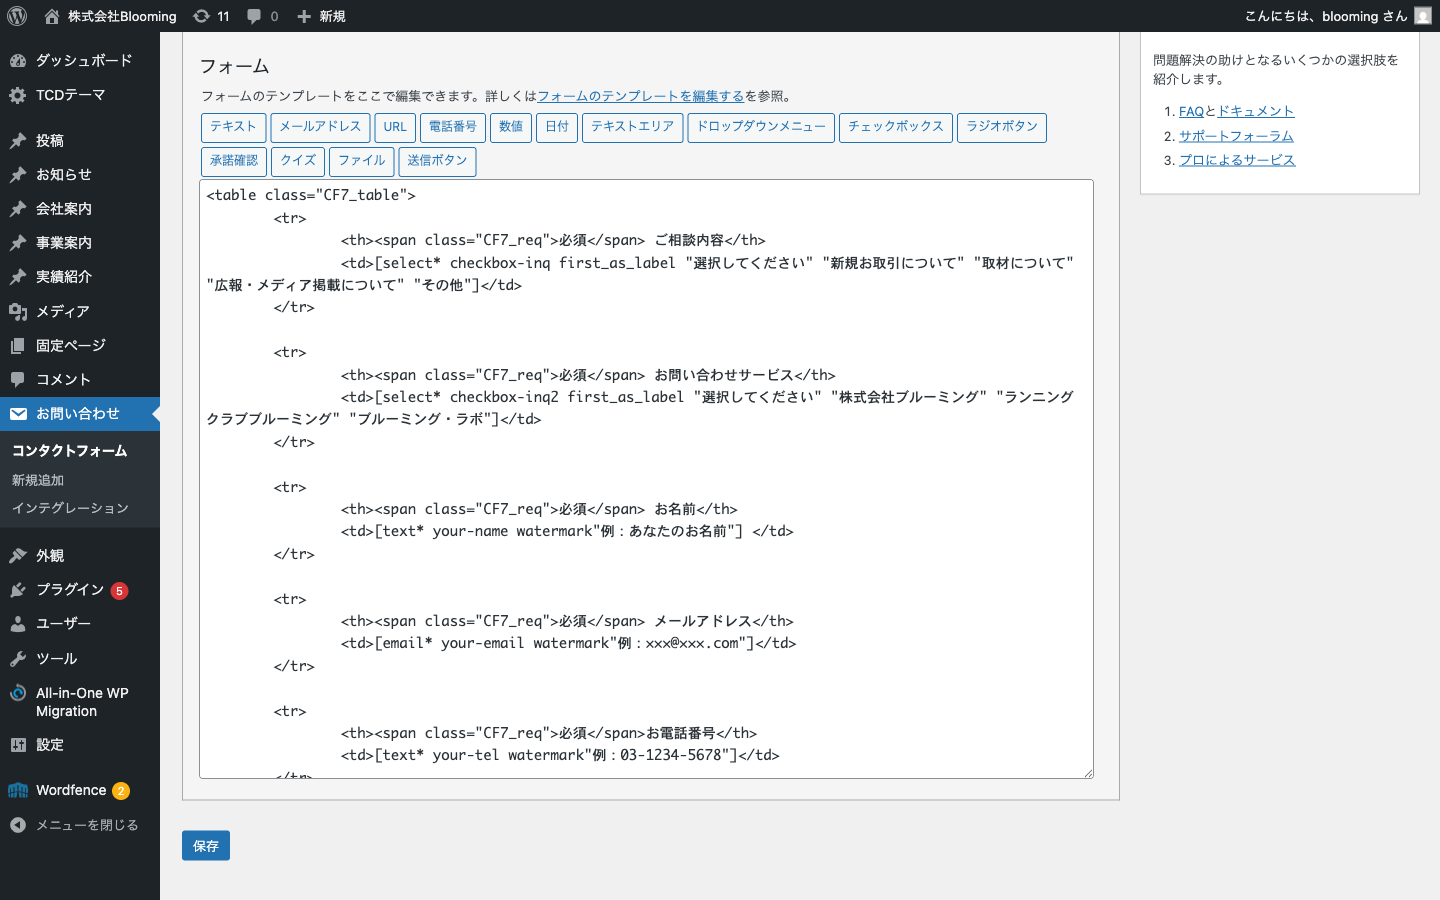
Task: Open the ドキュメント link
Action: (x=1256, y=111)
